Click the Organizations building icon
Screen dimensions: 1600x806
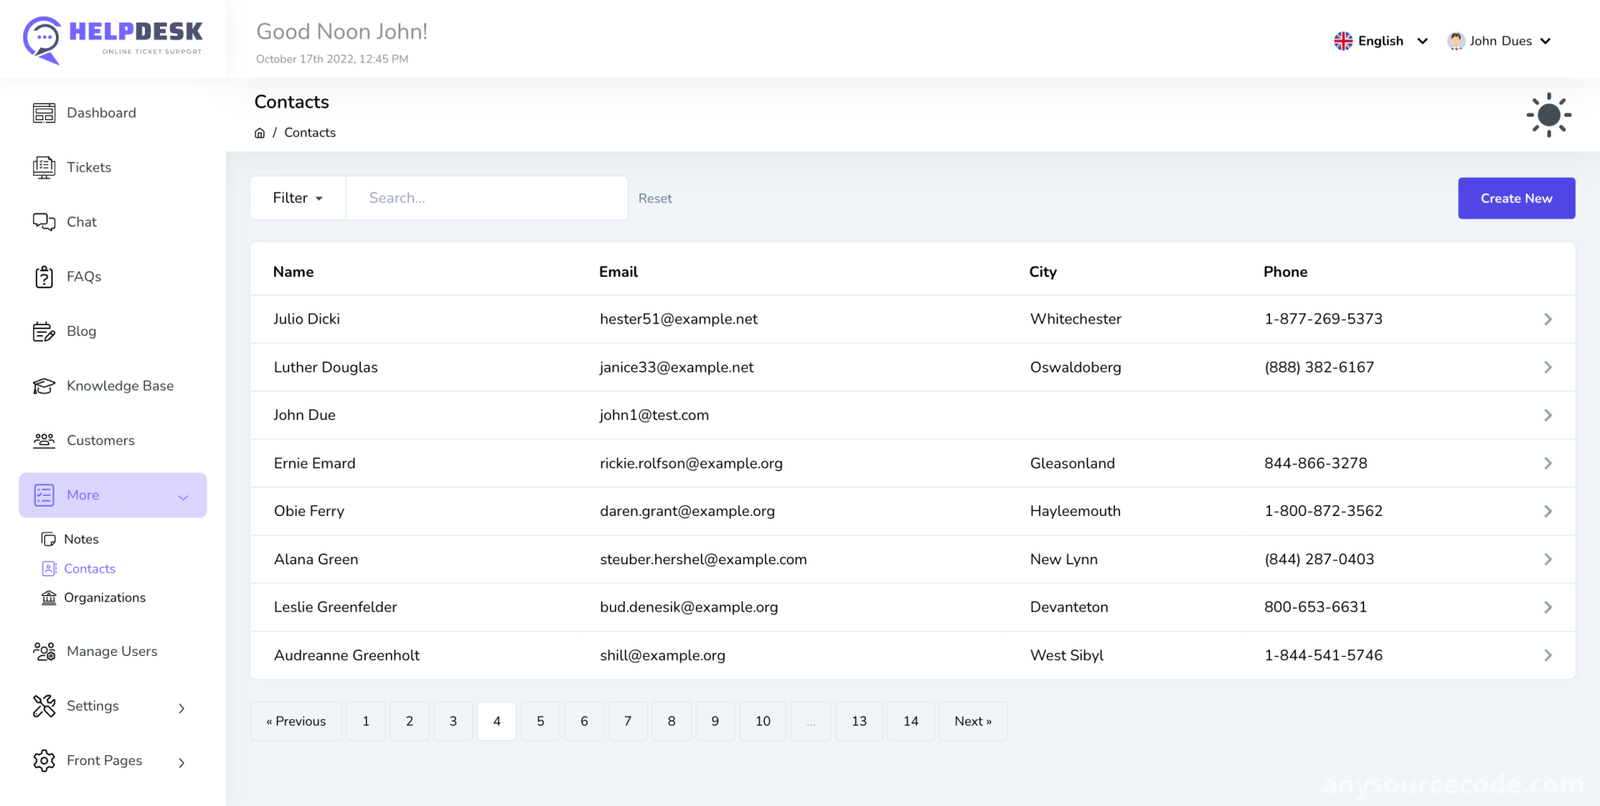[x=48, y=598]
